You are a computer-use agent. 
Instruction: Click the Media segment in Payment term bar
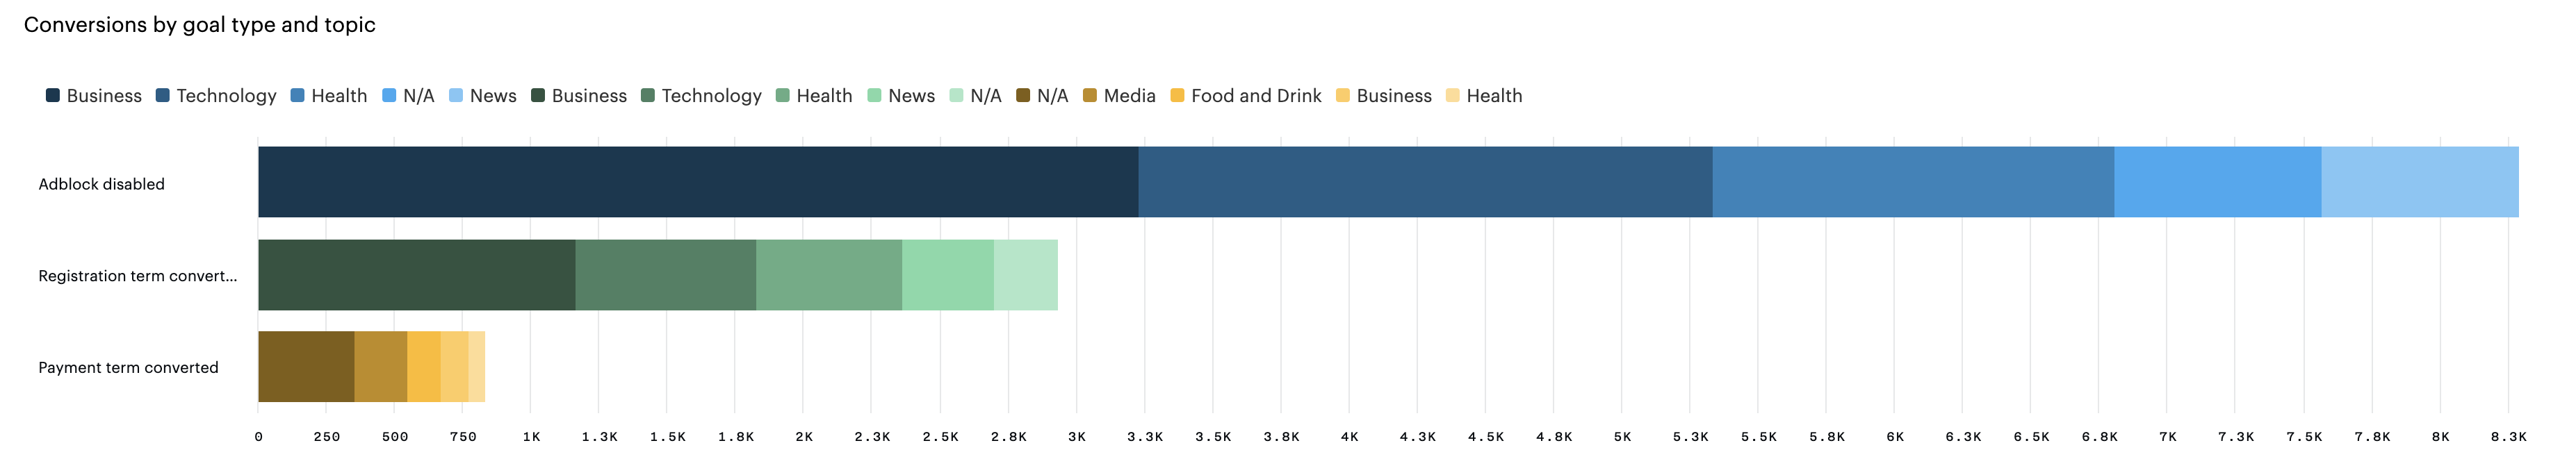click(x=380, y=367)
